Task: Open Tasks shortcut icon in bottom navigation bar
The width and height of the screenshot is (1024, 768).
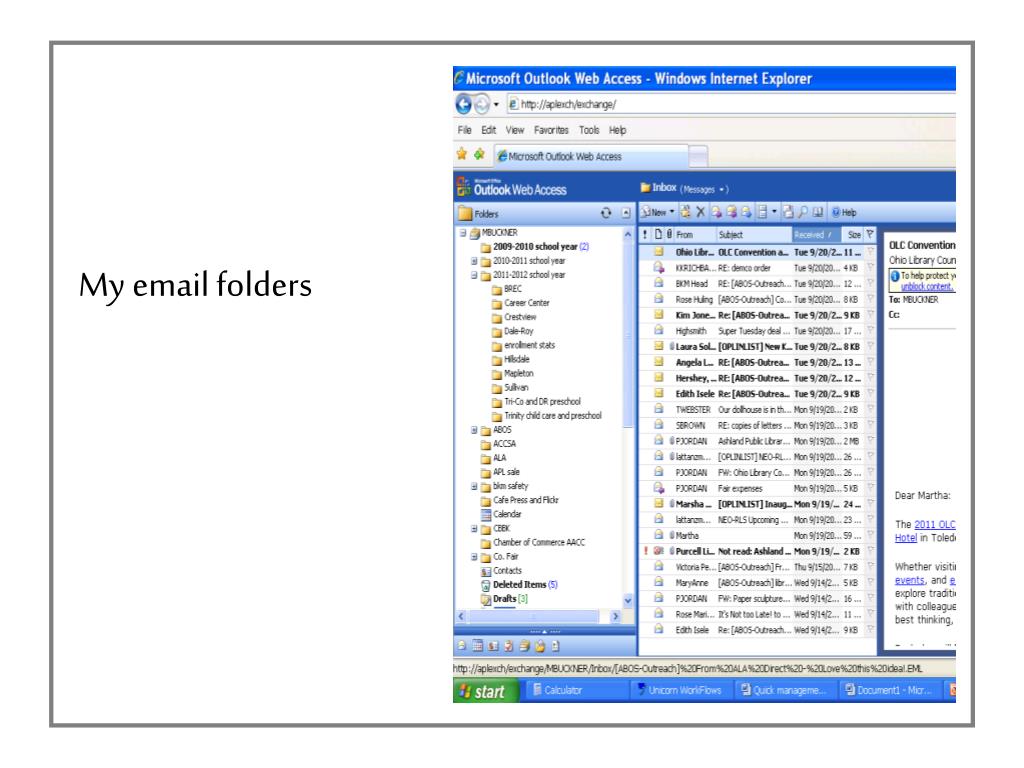Action: pyautogui.click(x=509, y=646)
